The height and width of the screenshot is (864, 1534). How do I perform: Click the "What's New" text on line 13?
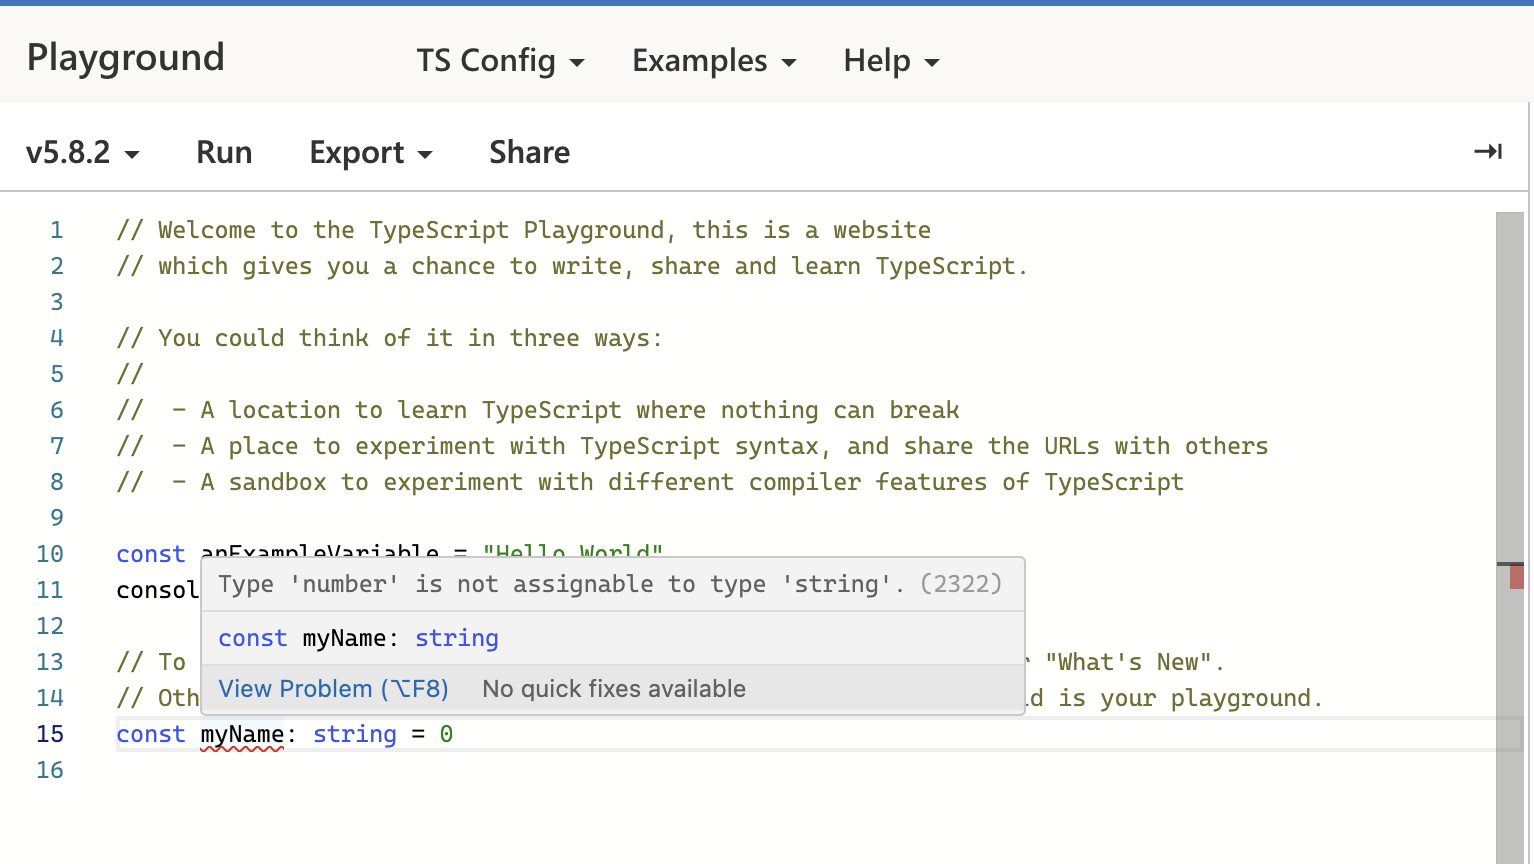click(1128, 662)
